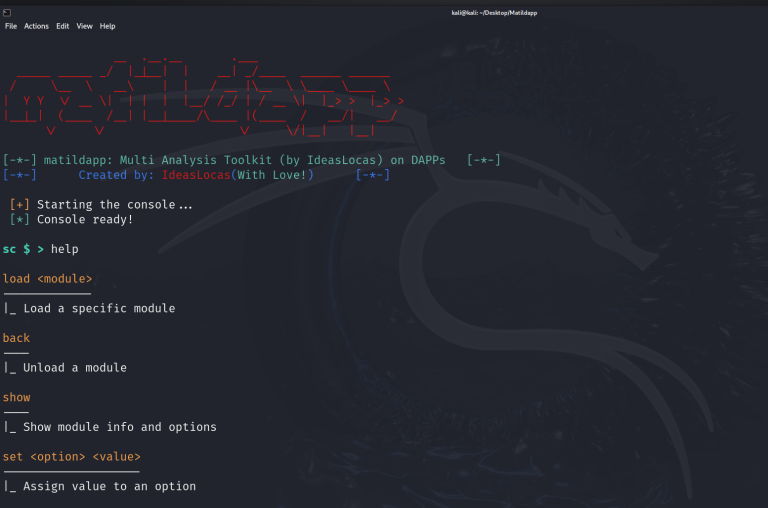Image resolution: width=768 pixels, height=508 pixels.
Task: Click the 'load <module>' command heading
Action: point(48,279)
